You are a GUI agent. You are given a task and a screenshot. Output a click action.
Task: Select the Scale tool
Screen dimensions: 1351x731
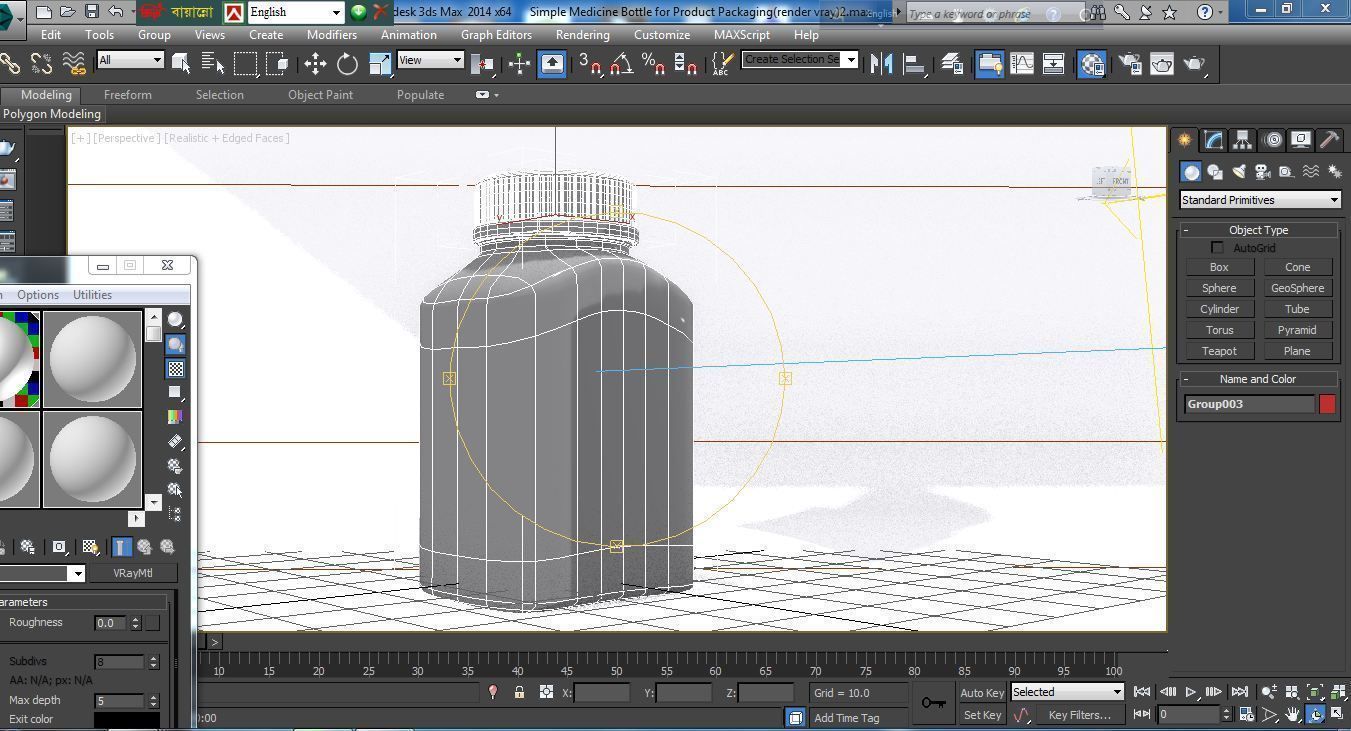[x=380, y=64]
